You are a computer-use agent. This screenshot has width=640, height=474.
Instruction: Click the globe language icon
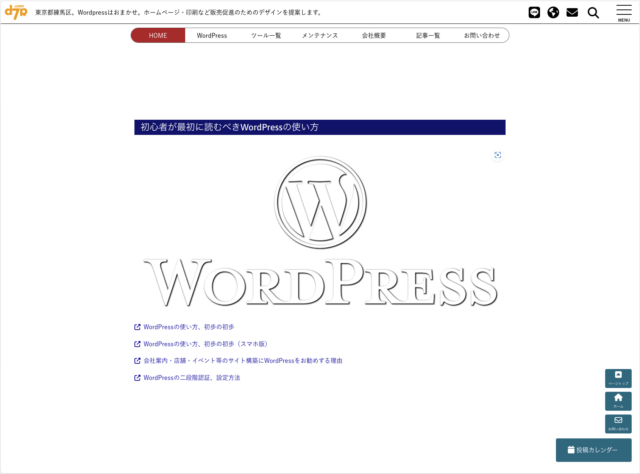553,13
